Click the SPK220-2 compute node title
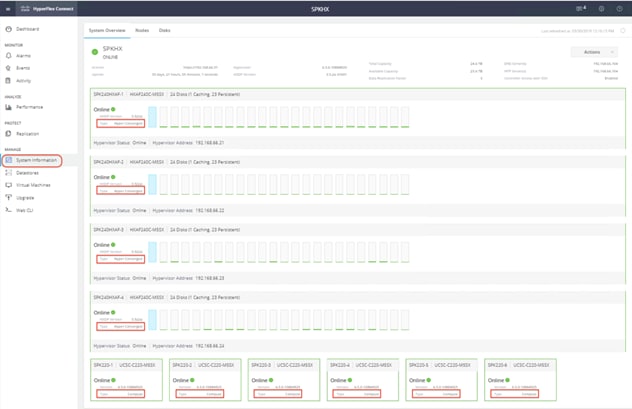This screenshot has height=409, width=632. [x=182, y=365]
